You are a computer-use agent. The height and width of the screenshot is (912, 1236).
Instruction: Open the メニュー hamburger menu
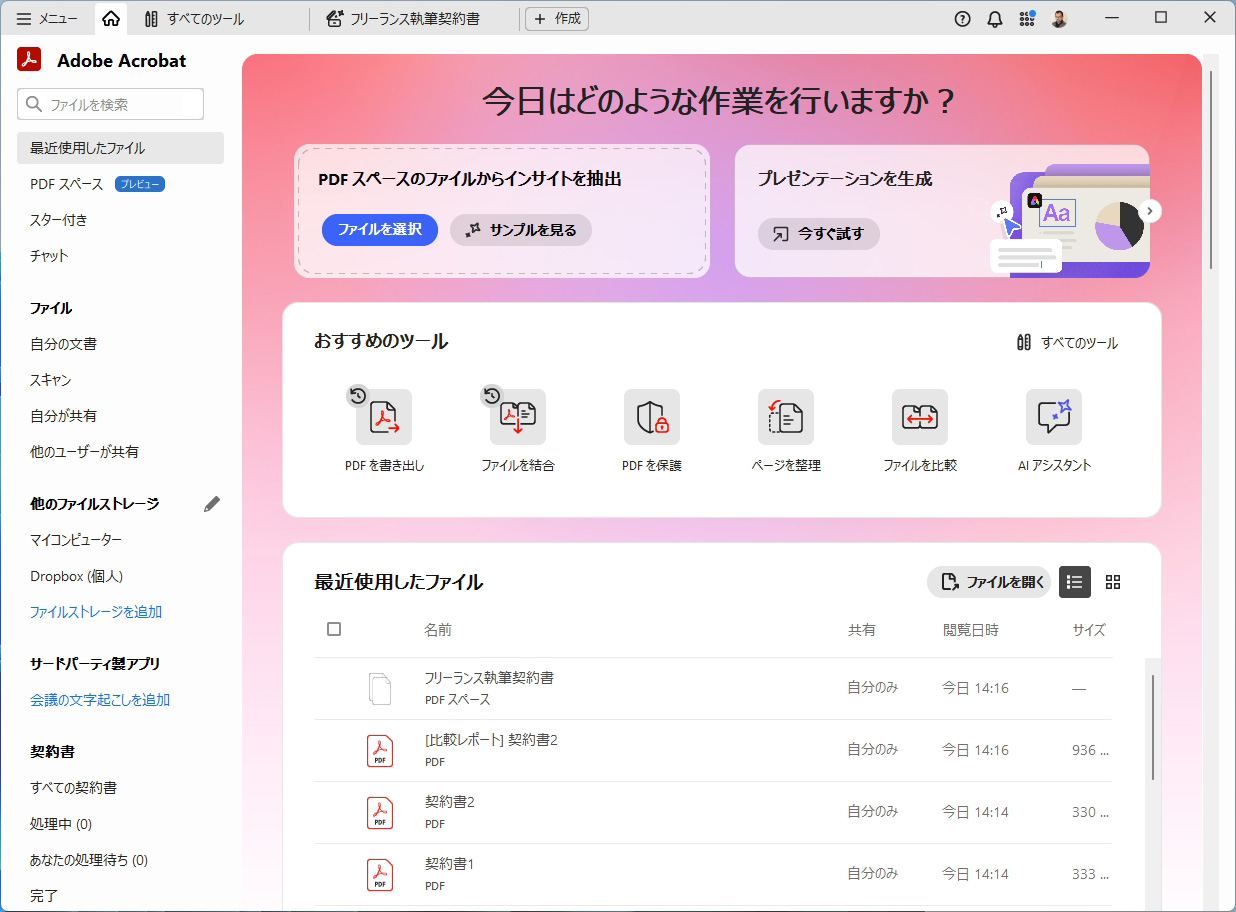tap(47, 18)
